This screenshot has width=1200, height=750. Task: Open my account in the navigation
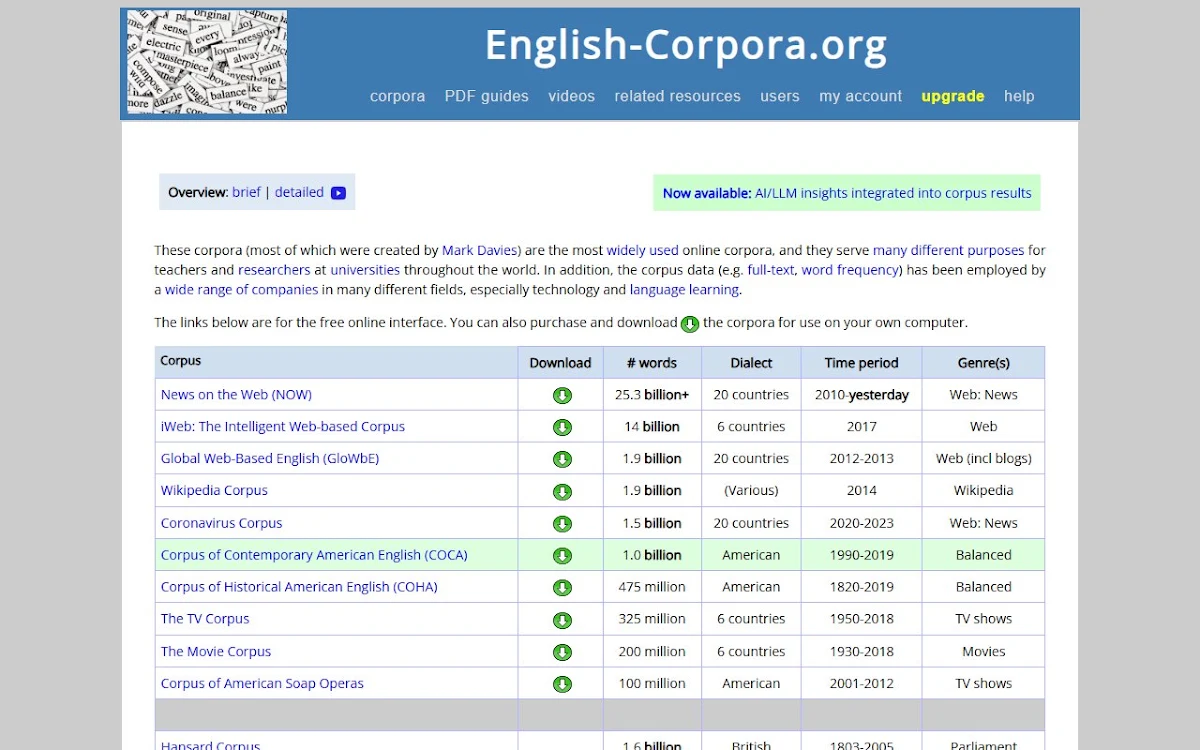click(x=860, y=96)
